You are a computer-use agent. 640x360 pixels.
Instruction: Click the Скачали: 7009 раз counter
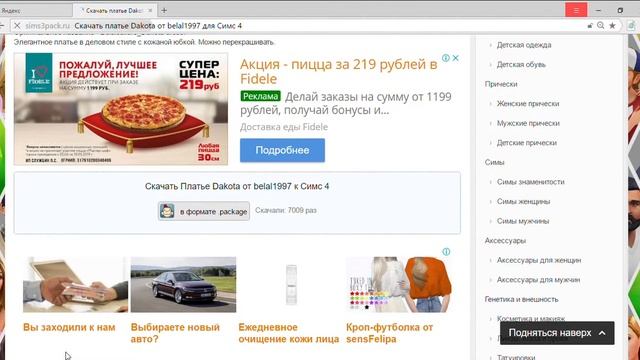click(286, 211)
